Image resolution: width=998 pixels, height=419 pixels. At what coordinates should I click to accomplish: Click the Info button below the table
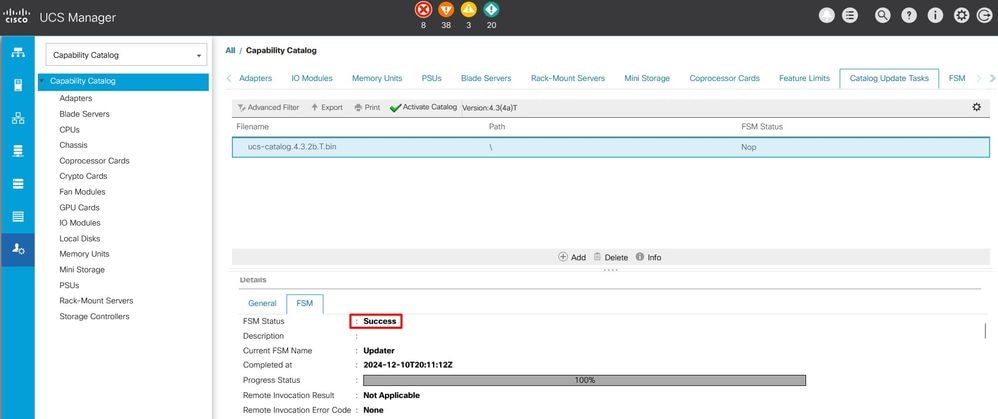click(649, 257)
